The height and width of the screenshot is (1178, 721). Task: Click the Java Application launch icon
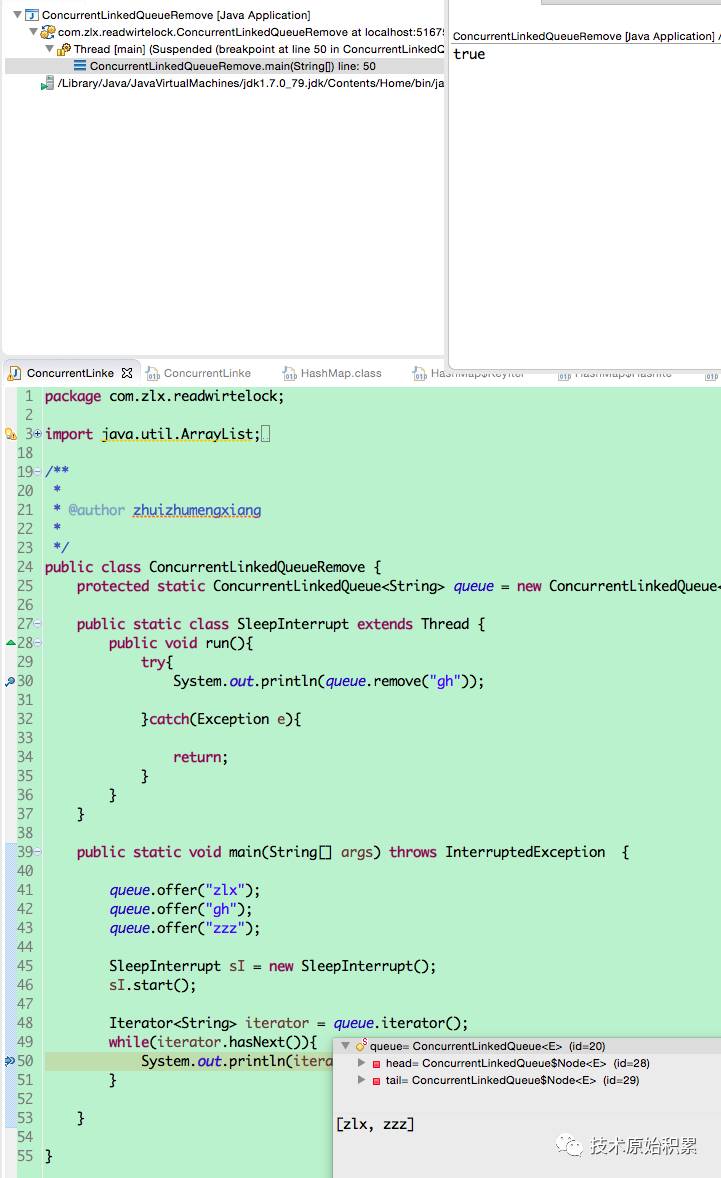coord(32,14)
